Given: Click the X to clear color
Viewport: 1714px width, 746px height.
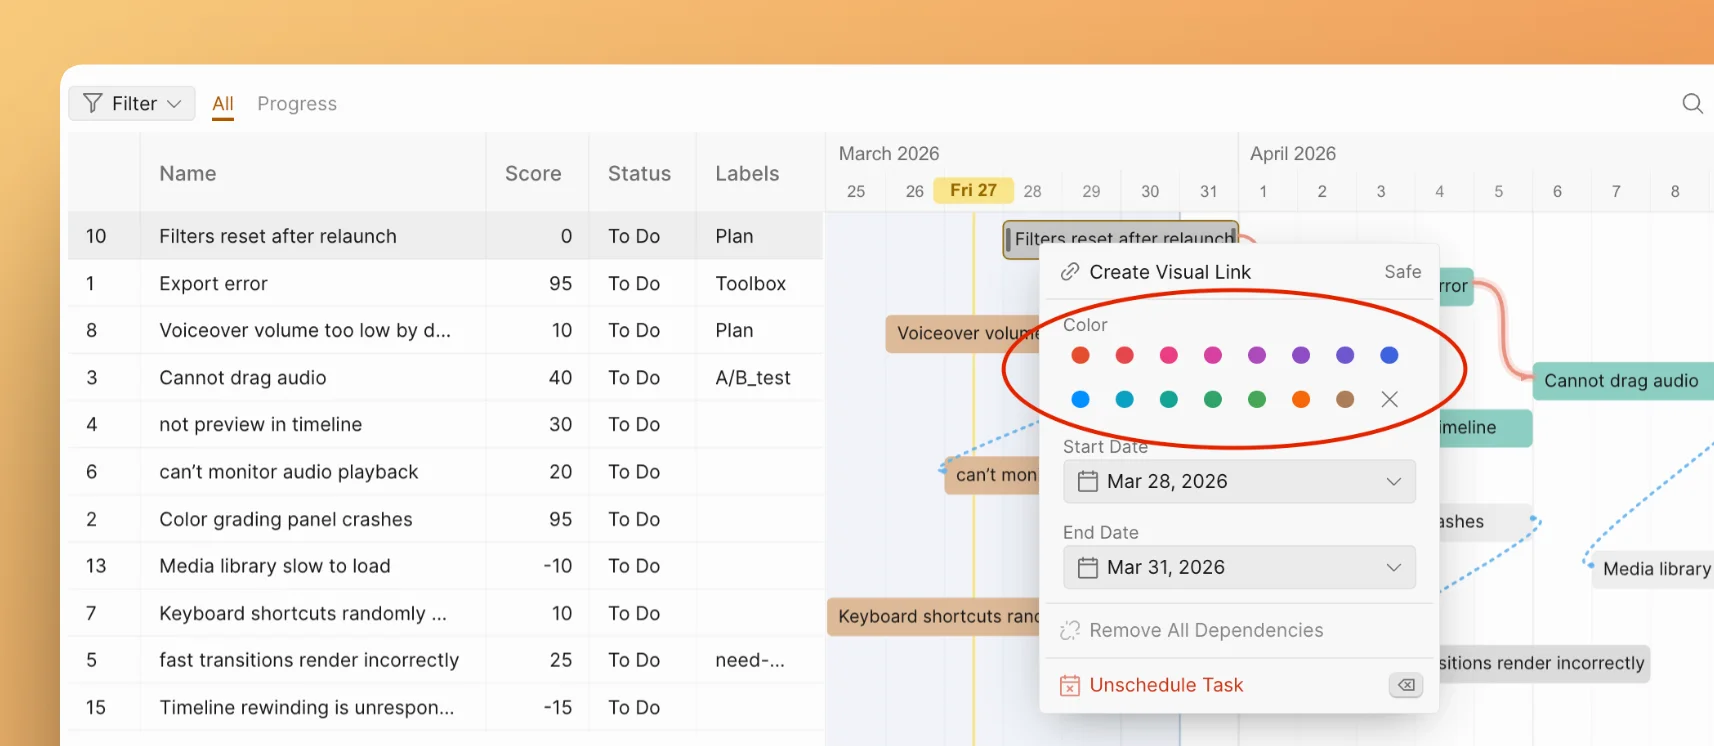Looking at the screenshot, I should [1389, 399].
